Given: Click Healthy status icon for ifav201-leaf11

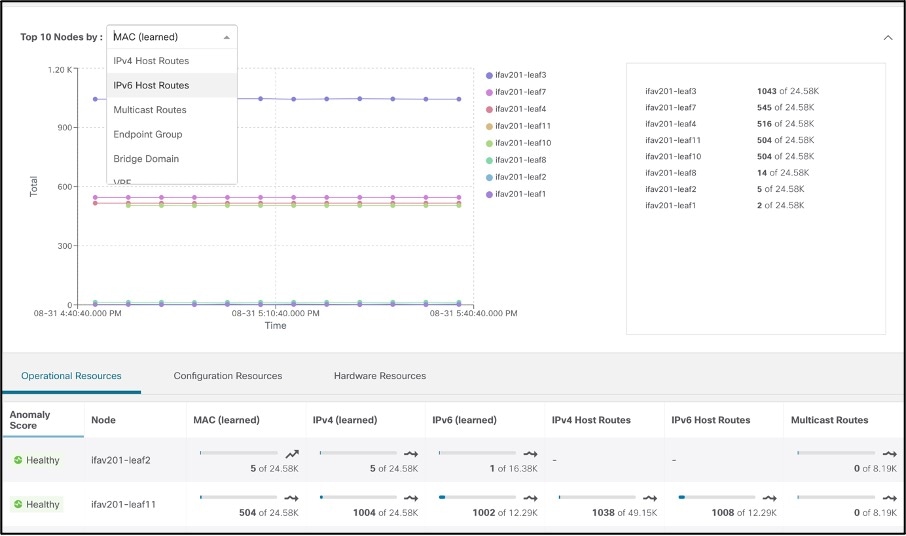Looking at the screenshot, I should (x=18, y=504).
